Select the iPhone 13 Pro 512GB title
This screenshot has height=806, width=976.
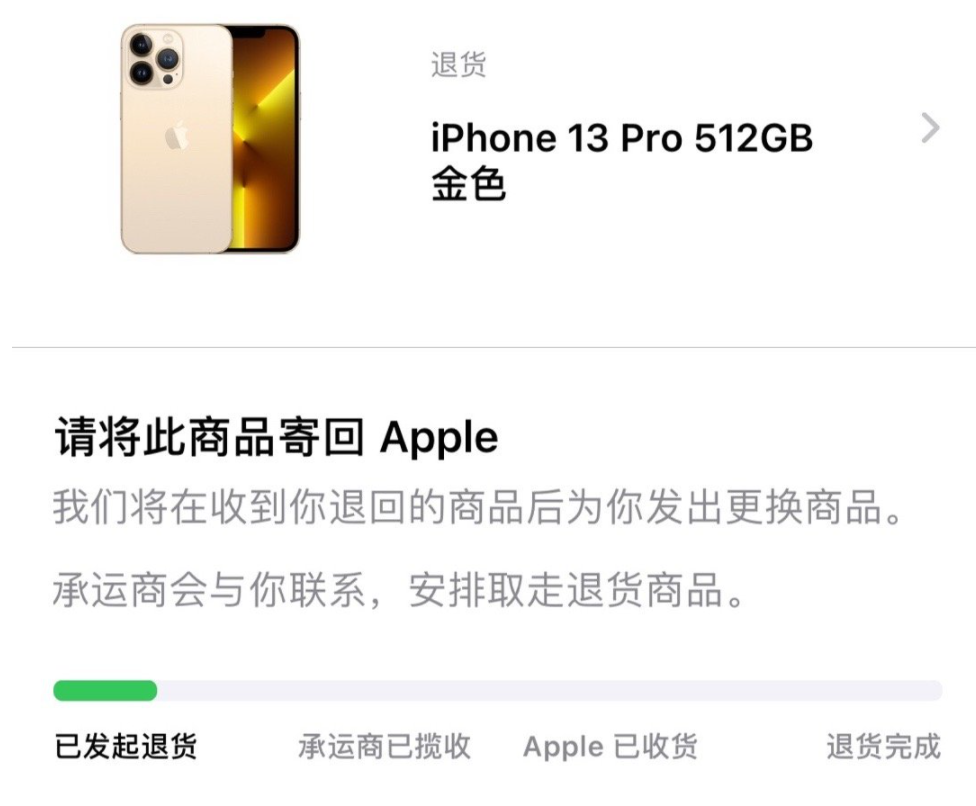point(622,138)
